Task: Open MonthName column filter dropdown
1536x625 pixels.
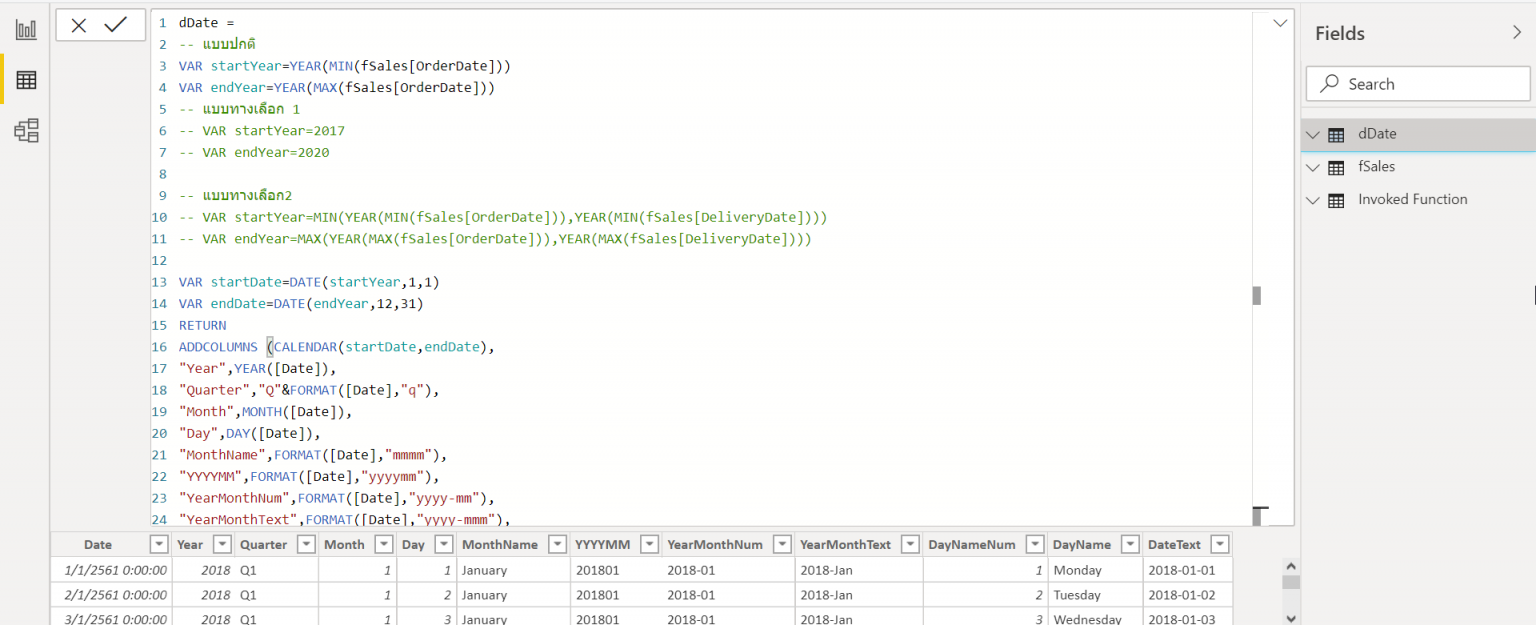Action: (556, 545)
